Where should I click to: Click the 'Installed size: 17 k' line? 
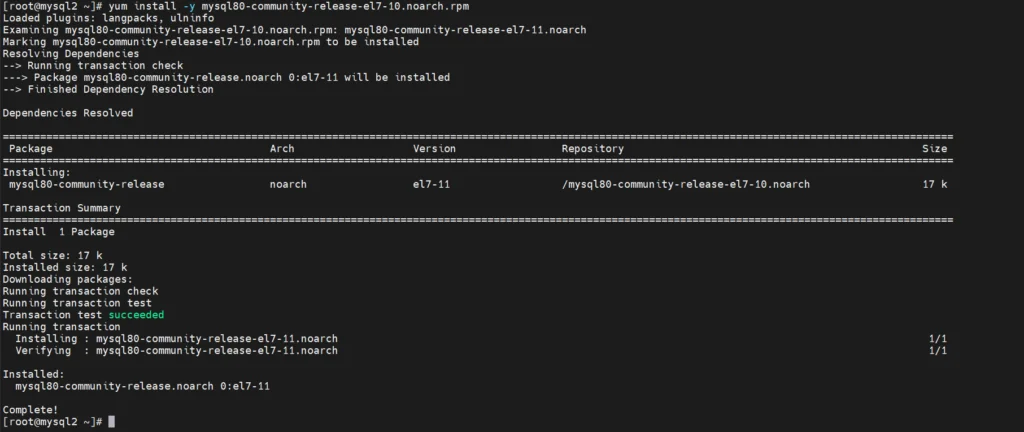tap(65, 268)
